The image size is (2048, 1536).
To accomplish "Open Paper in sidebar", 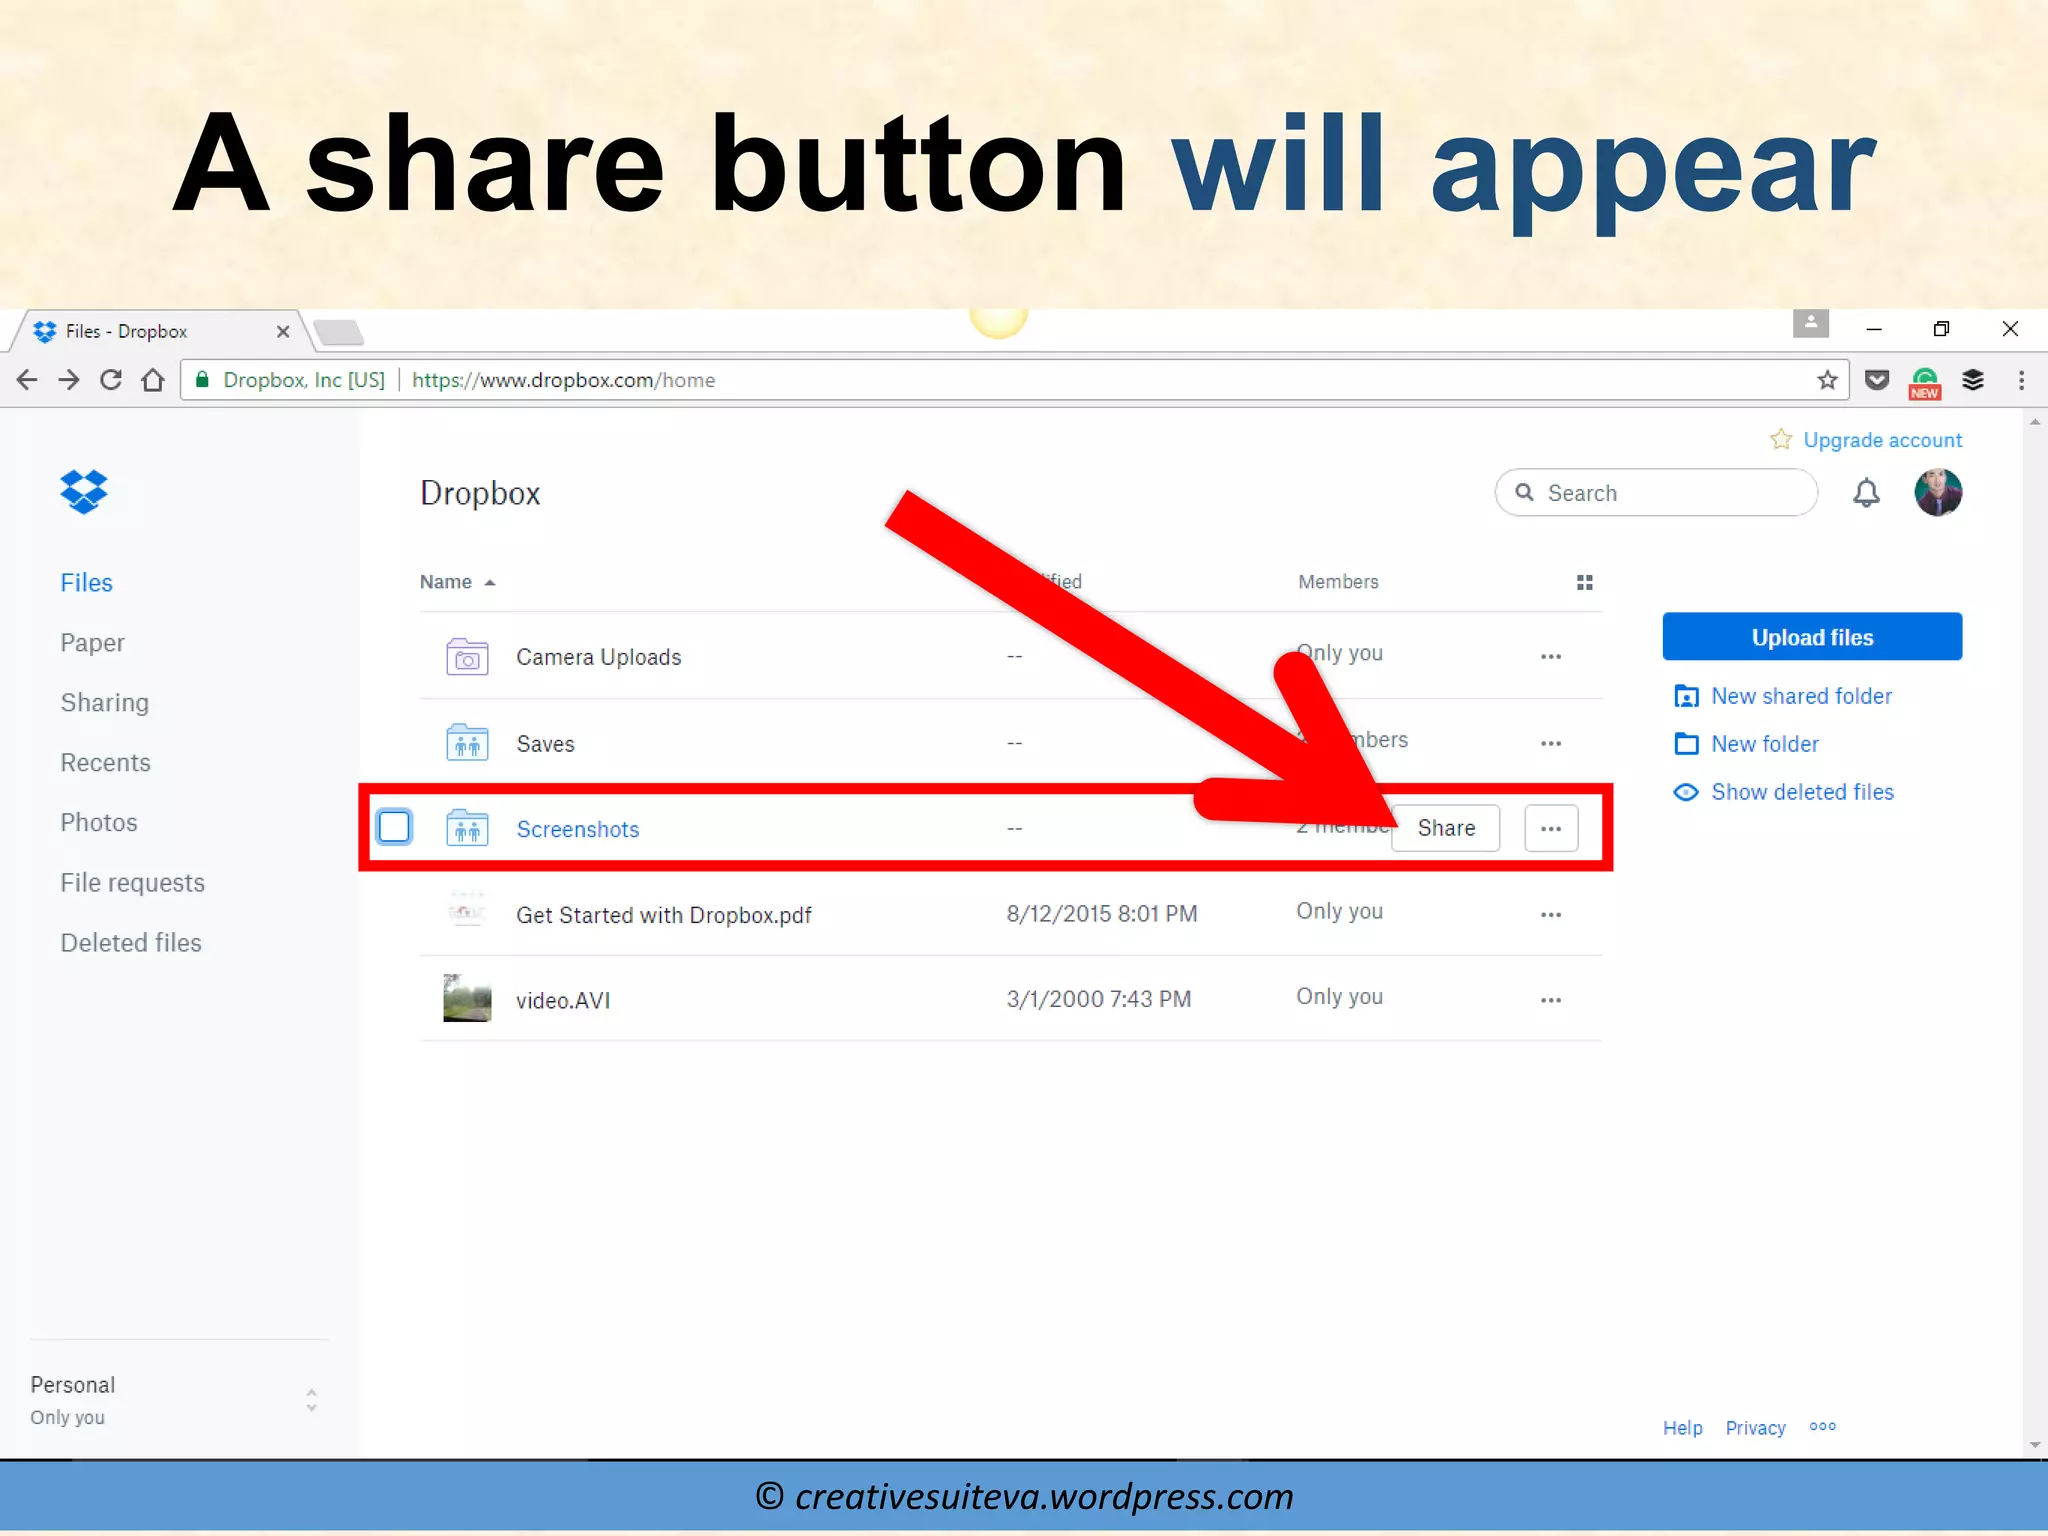I will click(92, 643).
